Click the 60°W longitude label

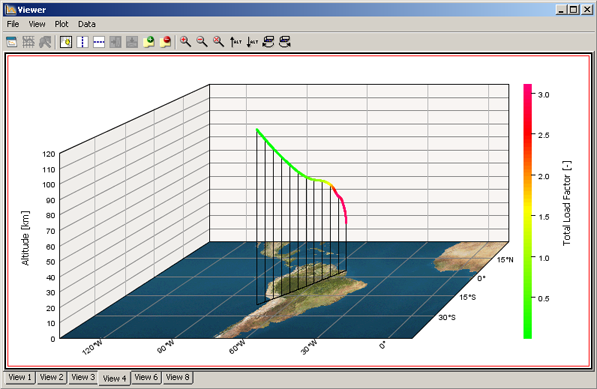pyautogui.click(x=237, y=347)
